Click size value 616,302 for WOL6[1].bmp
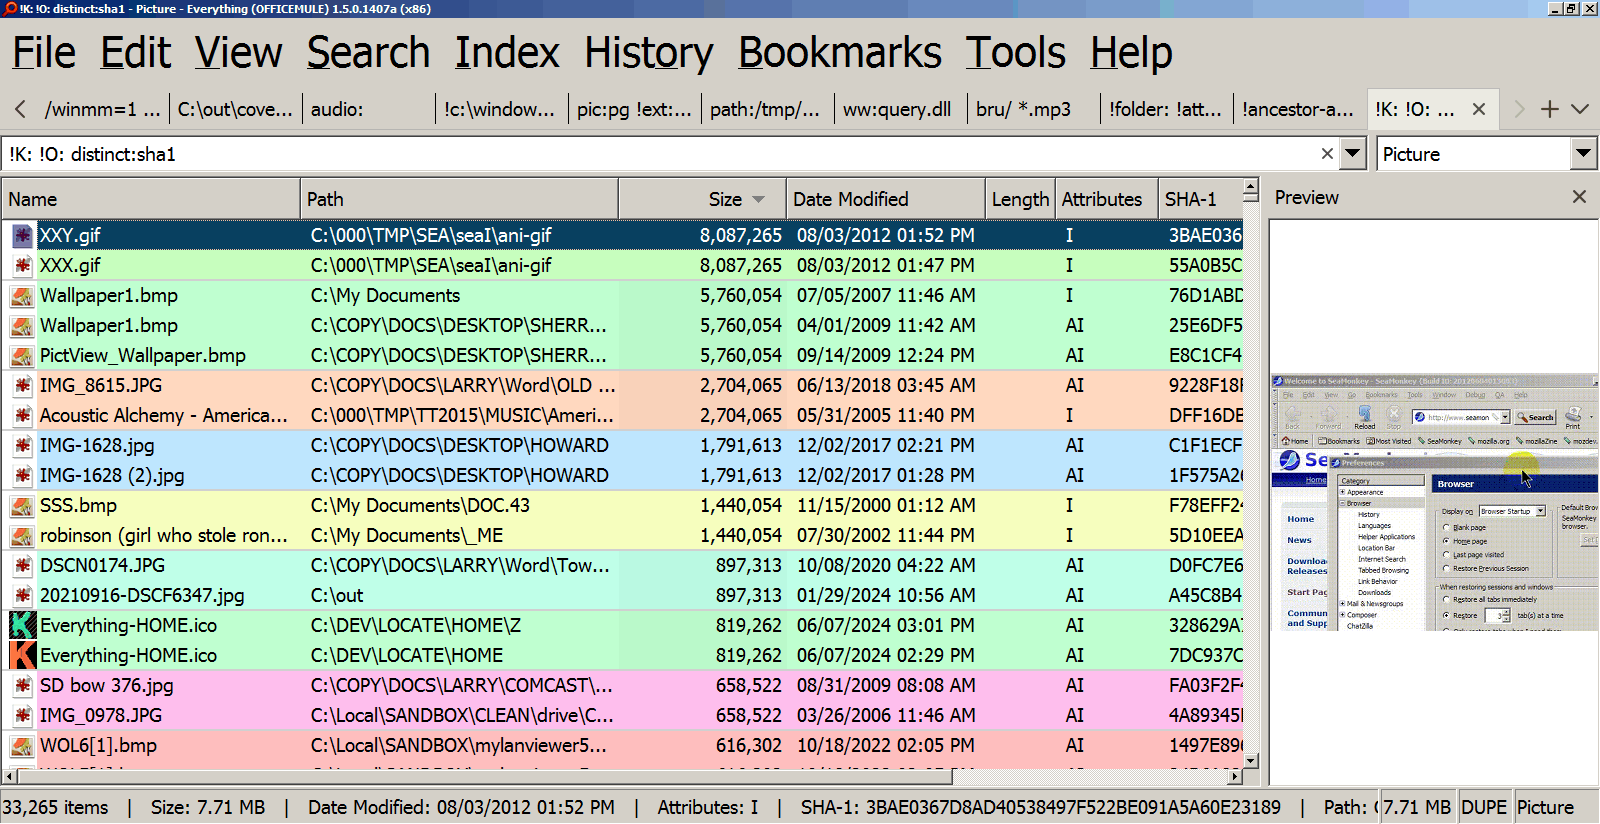 (748, 746)
